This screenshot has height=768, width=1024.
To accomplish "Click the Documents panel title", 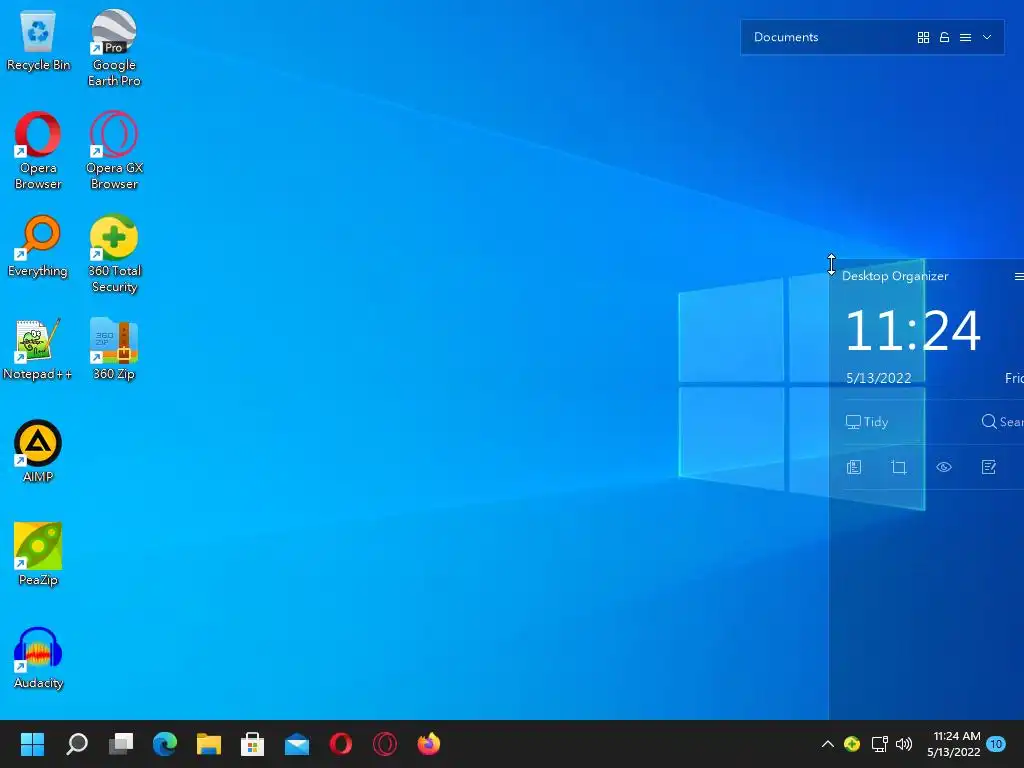I will click(786, 37).
